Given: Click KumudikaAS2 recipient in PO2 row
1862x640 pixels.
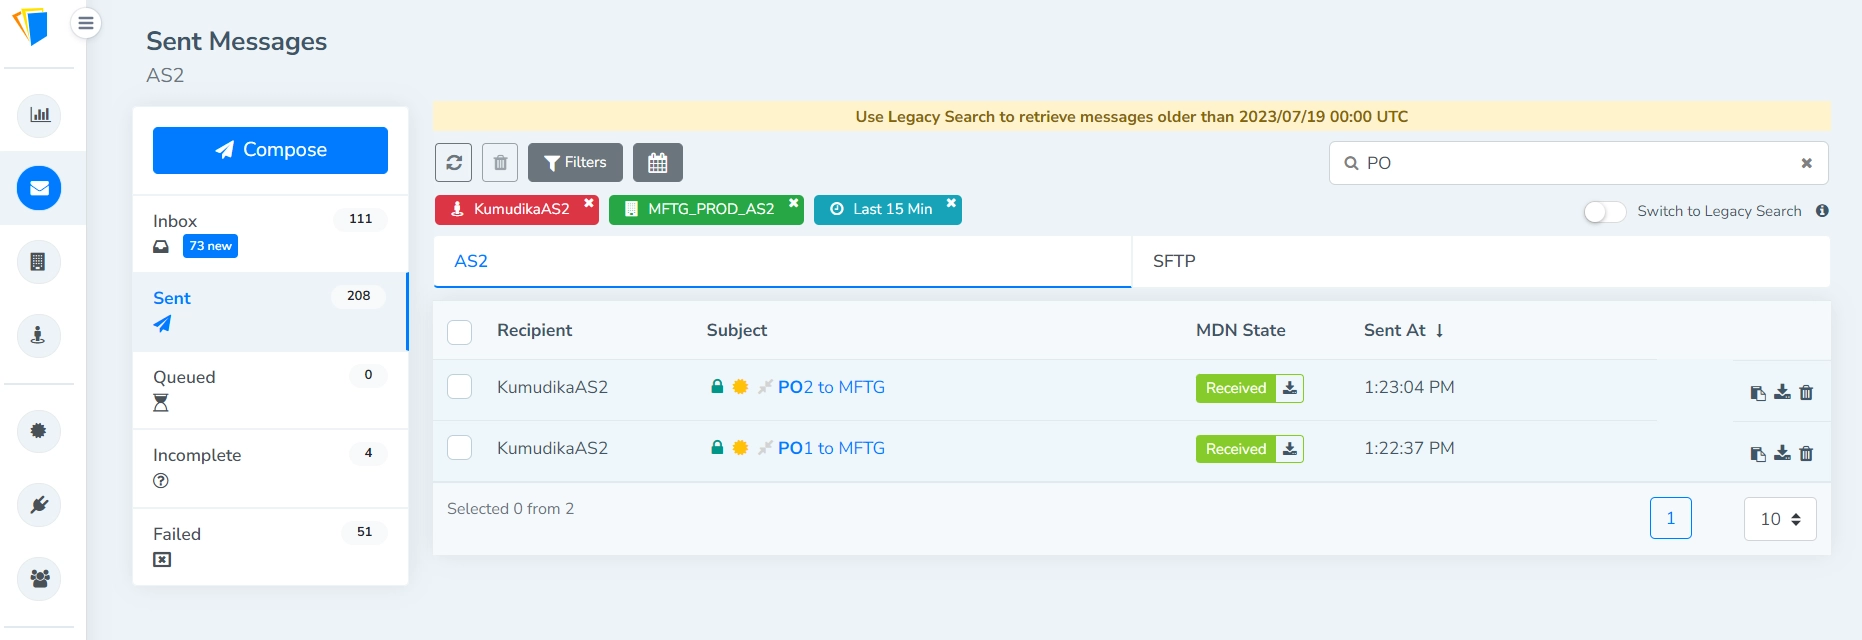Looking at the screenshot, I should [x=552, y=387].
